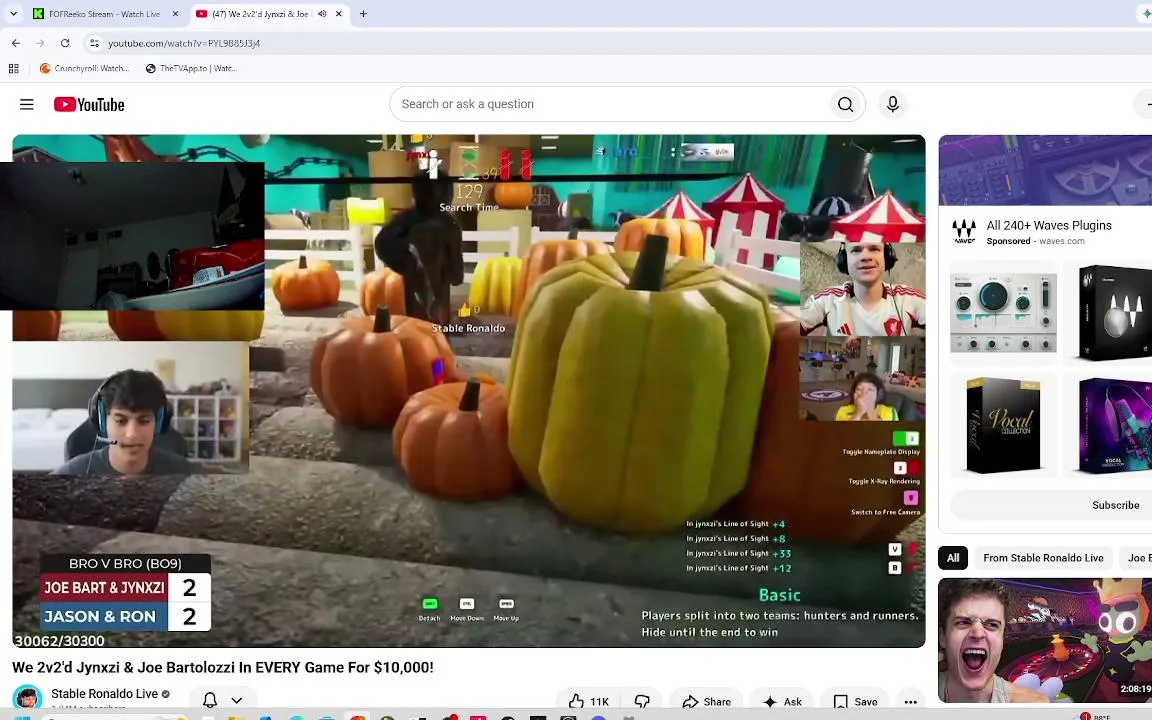Go back with the browser back arrow

point(16,43)
